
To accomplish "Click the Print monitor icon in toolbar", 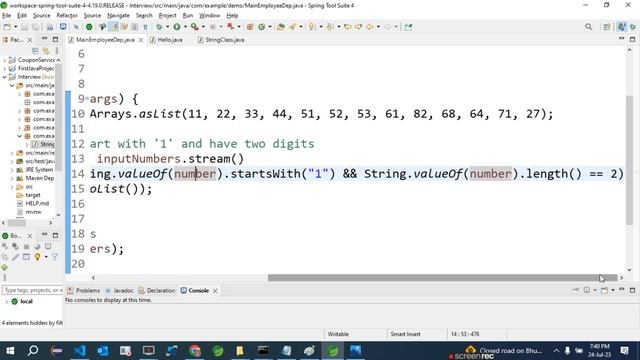I will 63,27.
